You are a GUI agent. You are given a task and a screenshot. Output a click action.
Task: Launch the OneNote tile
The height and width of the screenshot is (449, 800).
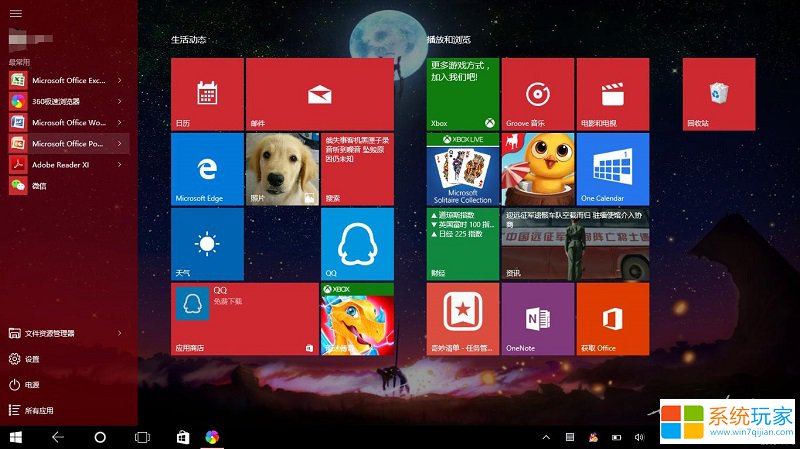pos(538,319)
